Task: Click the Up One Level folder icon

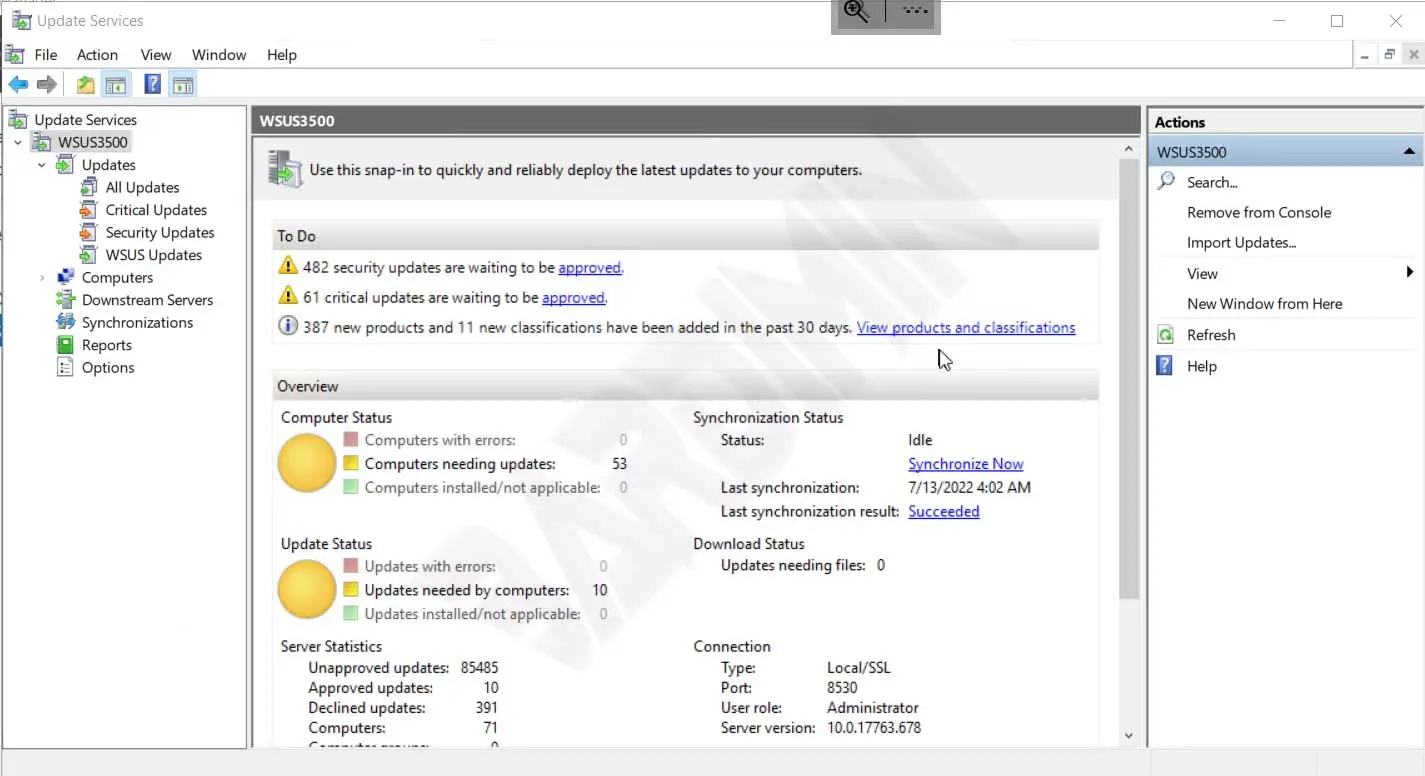Action: tap(86, 85)
